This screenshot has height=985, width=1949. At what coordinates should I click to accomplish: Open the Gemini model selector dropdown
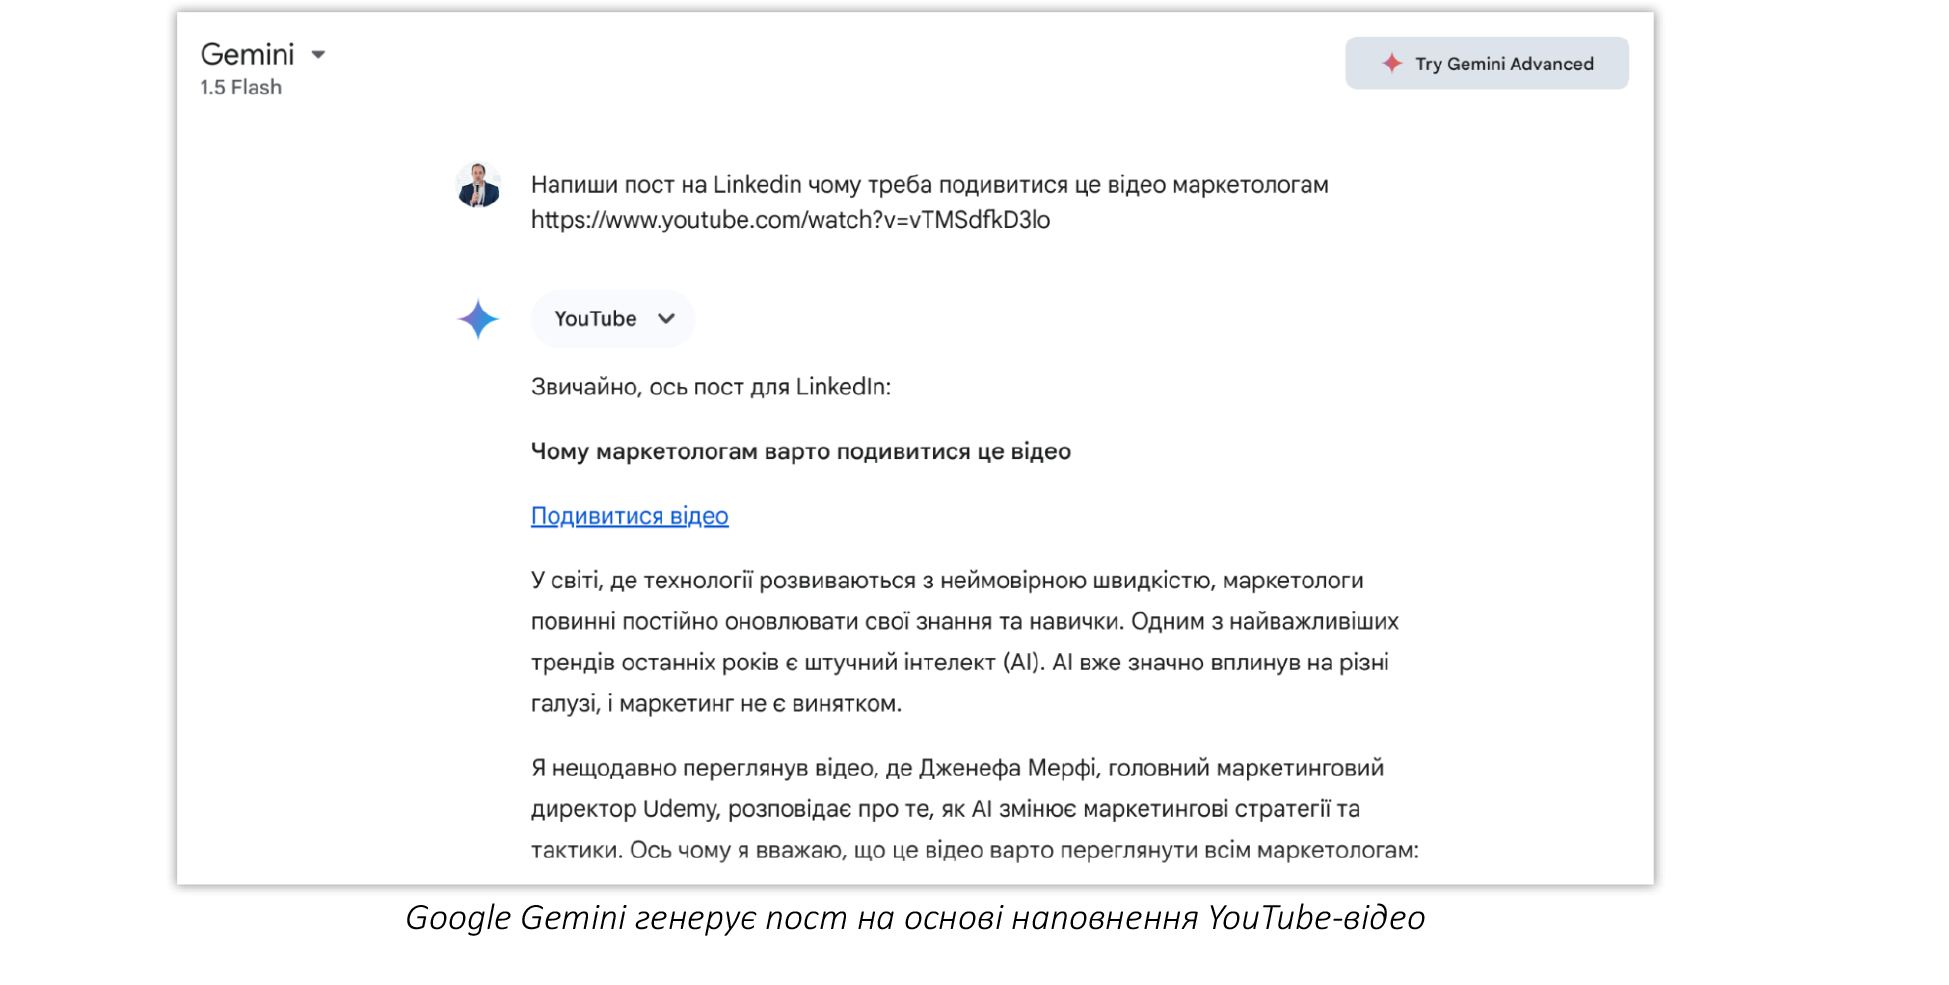(318, 55)
